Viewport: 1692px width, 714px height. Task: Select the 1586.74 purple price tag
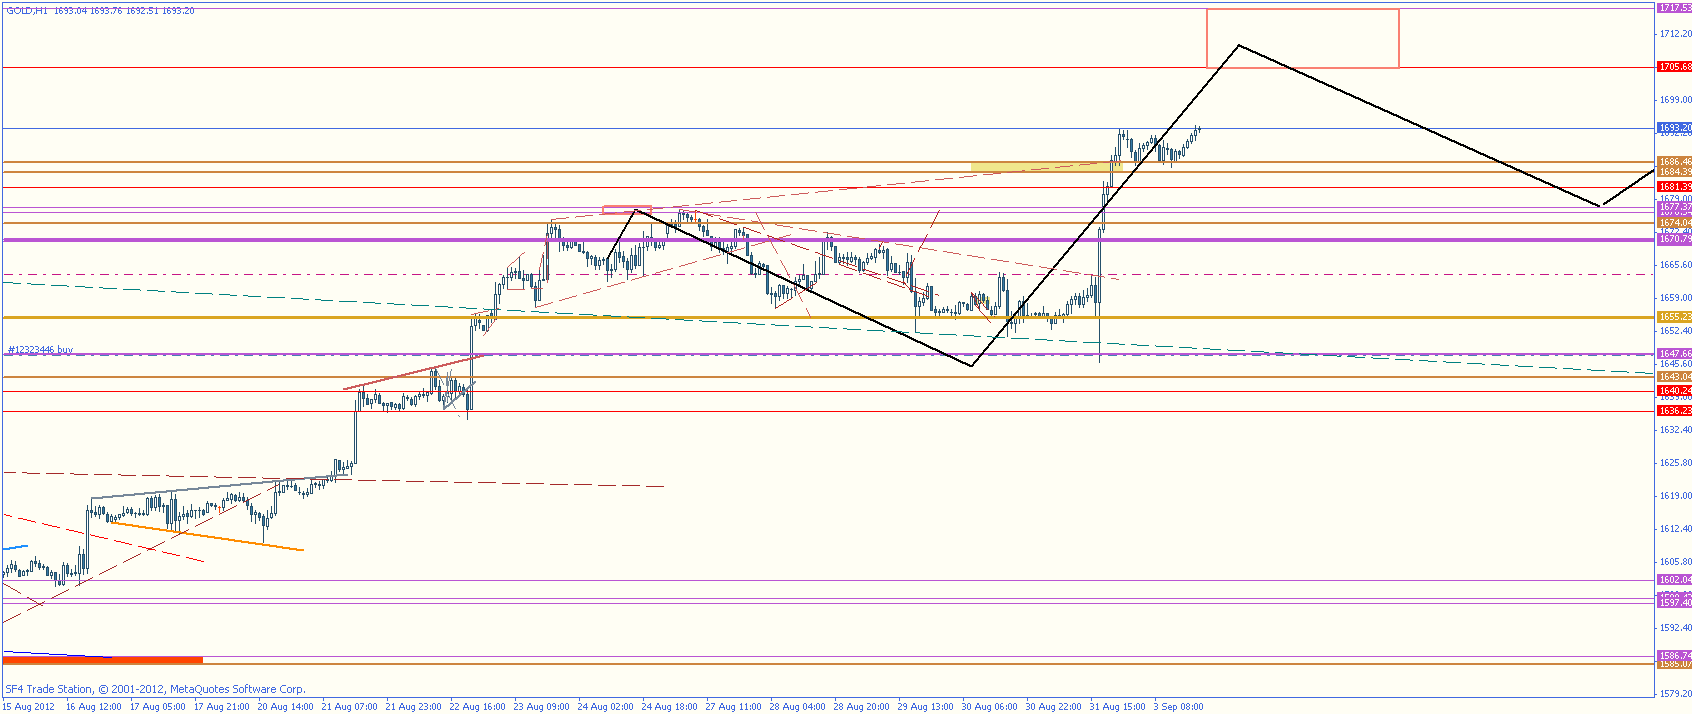coord(1674,656)
